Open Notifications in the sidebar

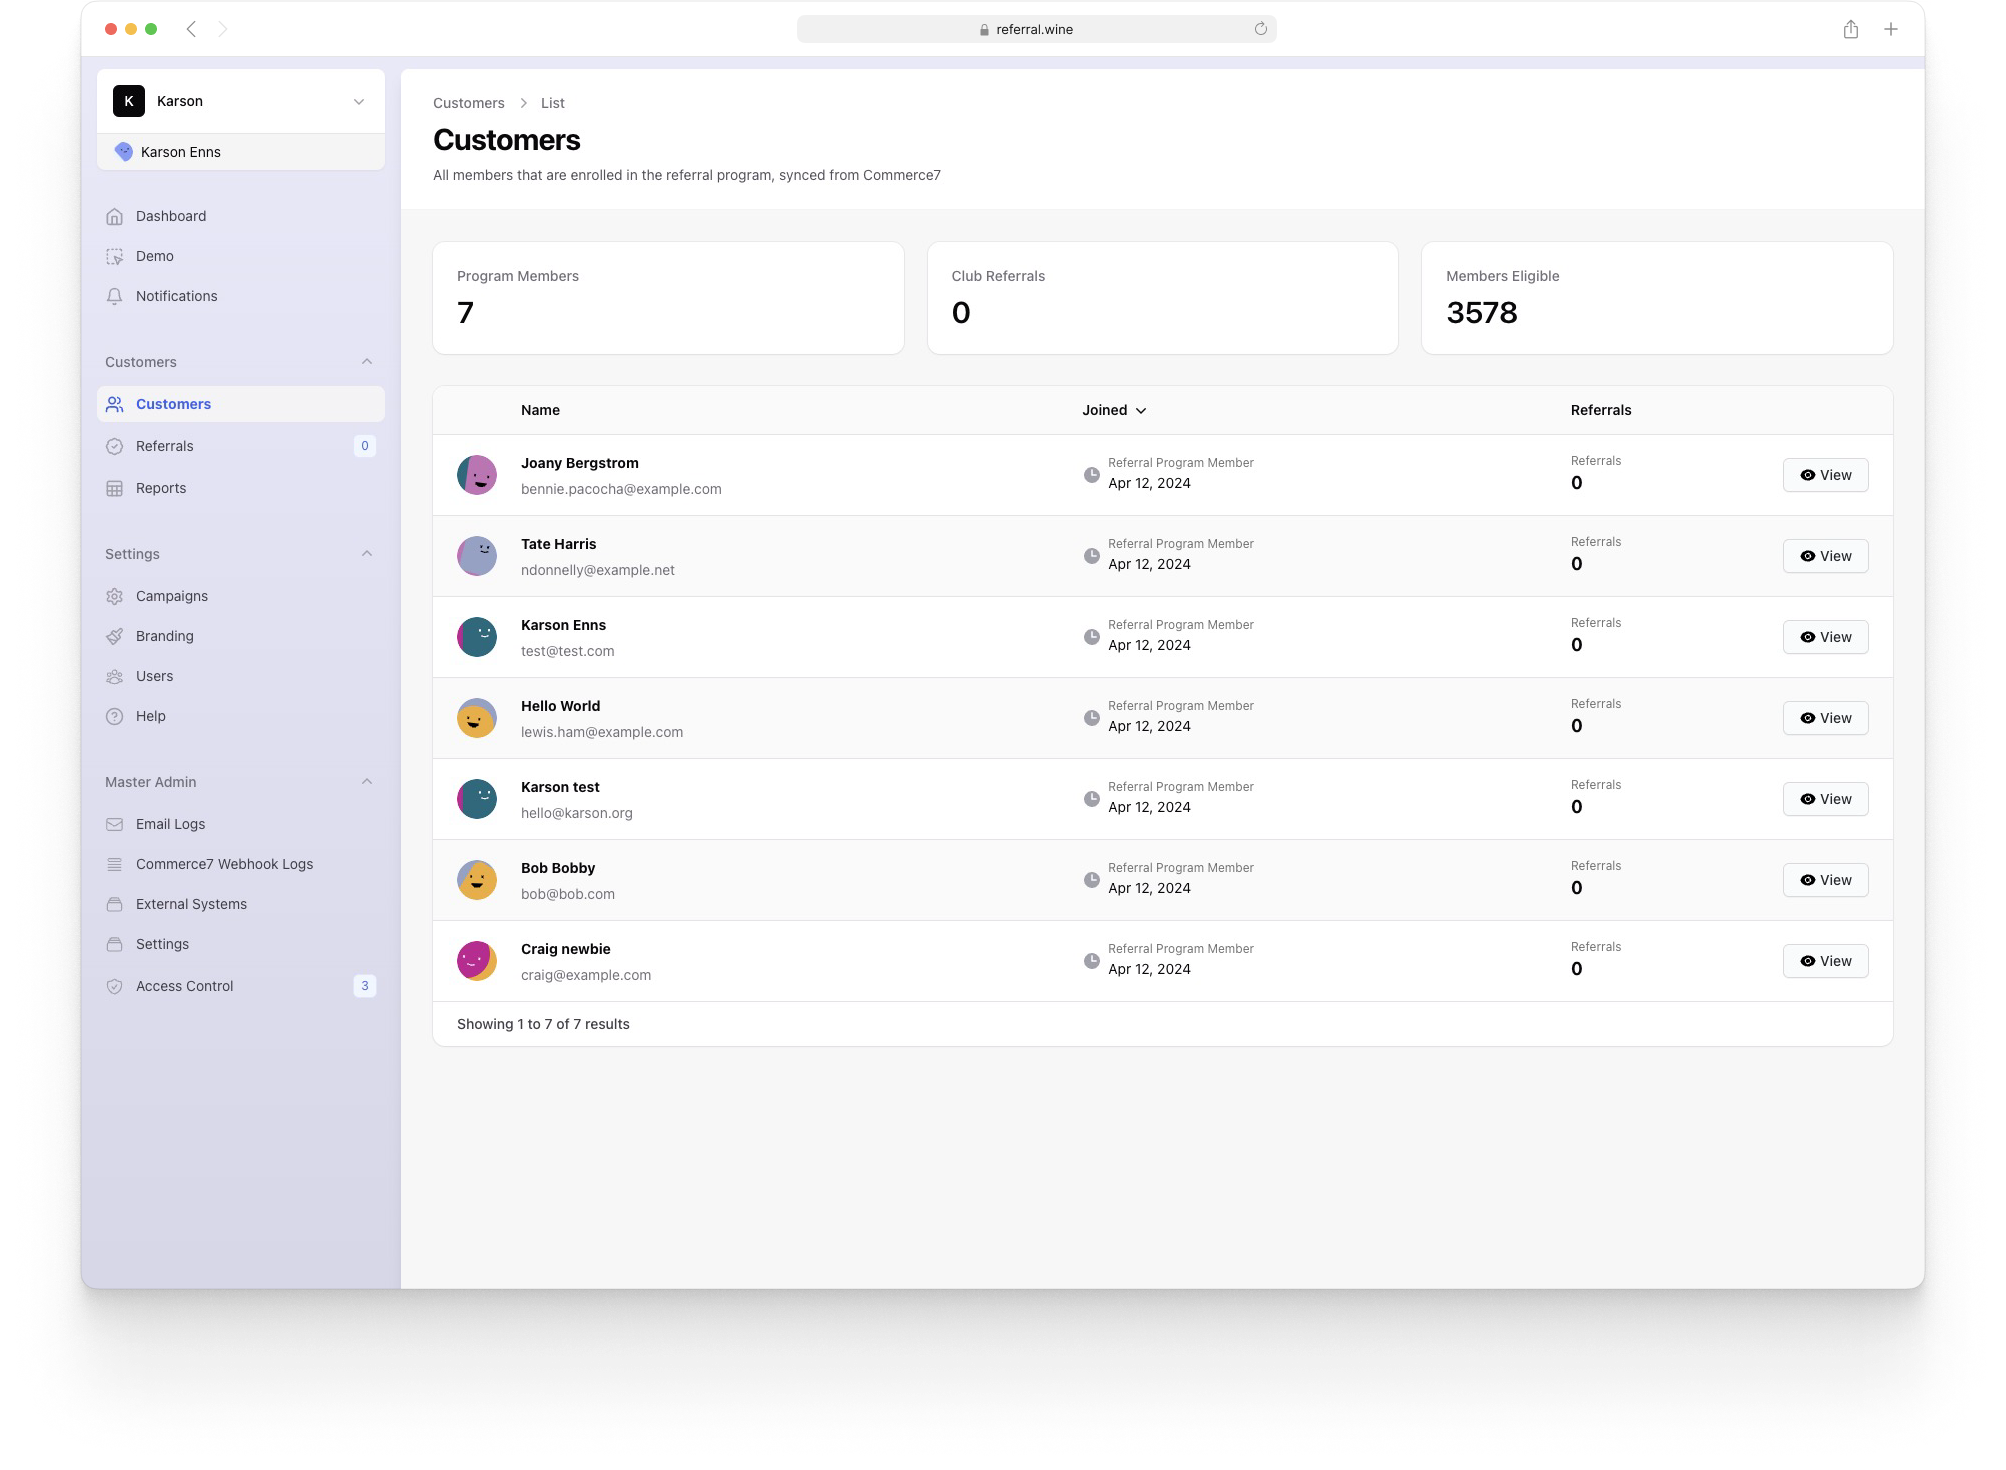[x=176, y=296]
